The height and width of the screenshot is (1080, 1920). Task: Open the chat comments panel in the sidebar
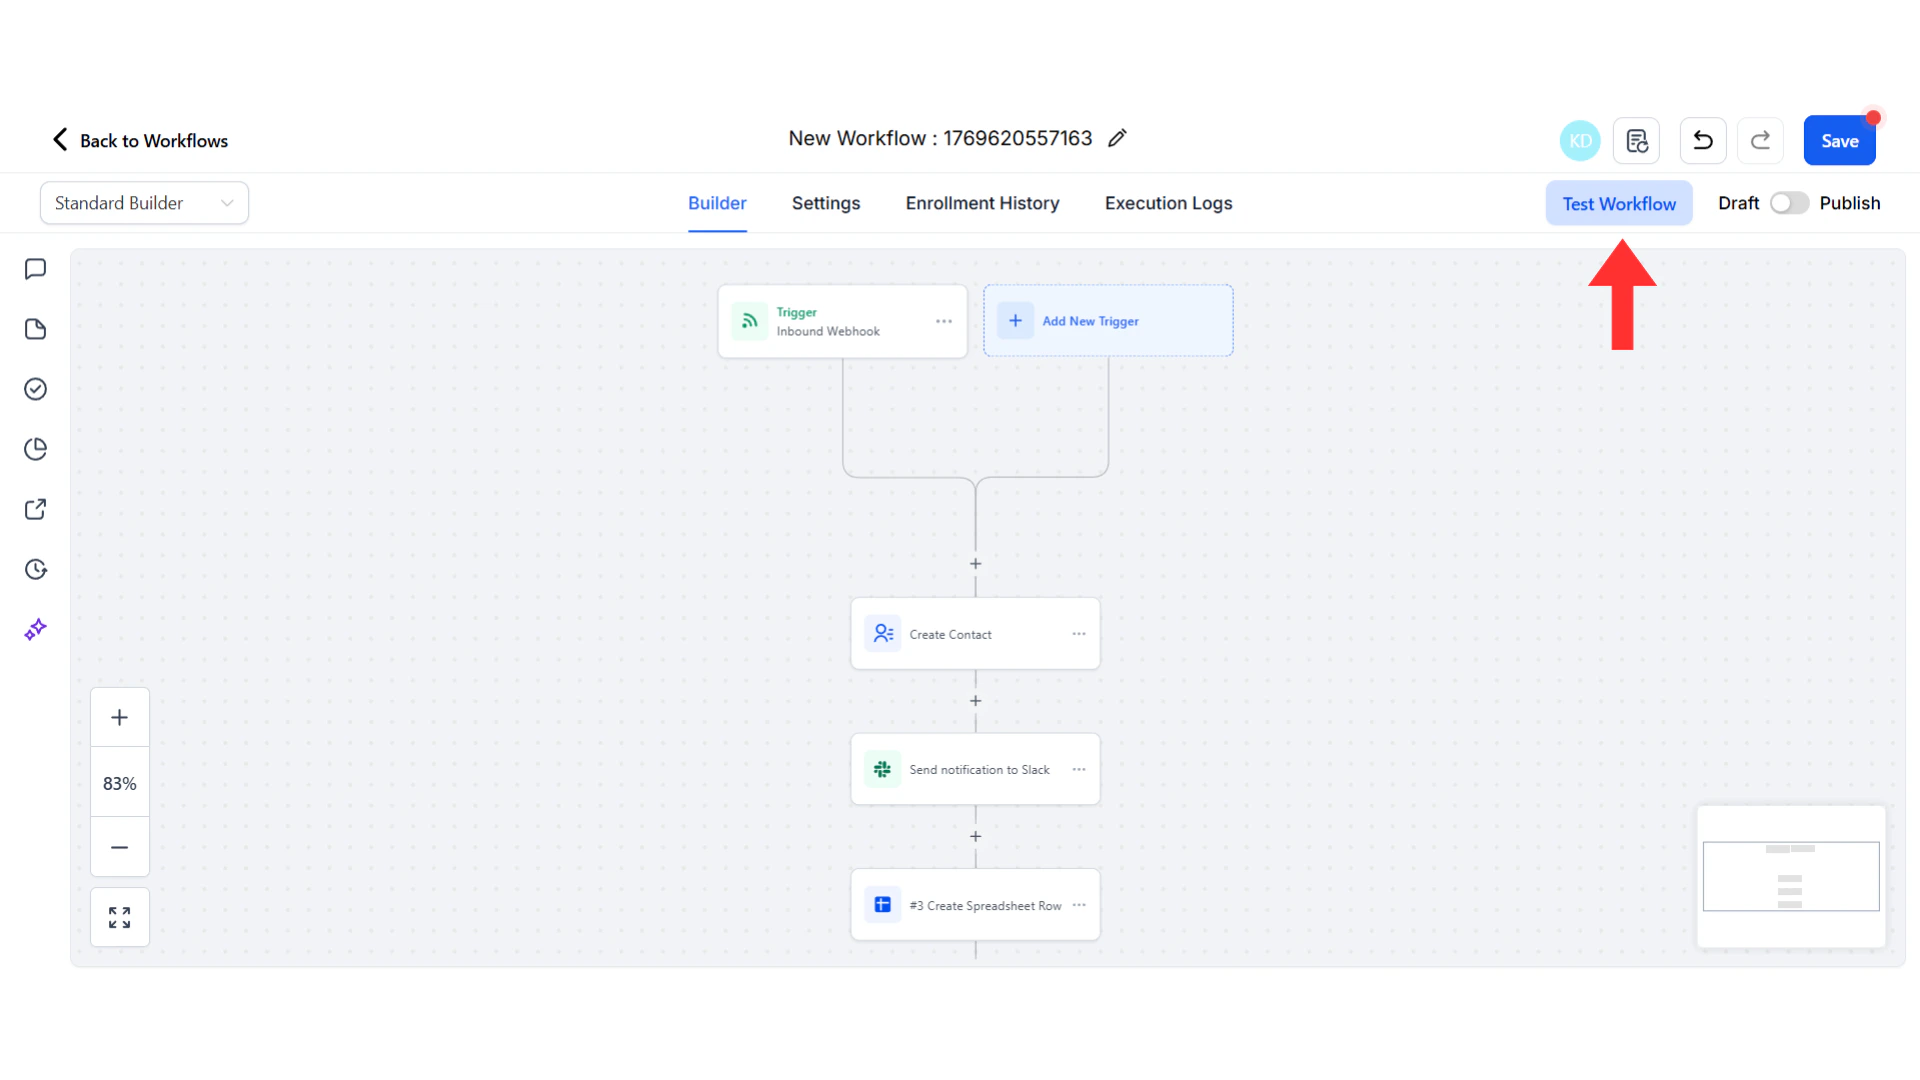[36, 268]
